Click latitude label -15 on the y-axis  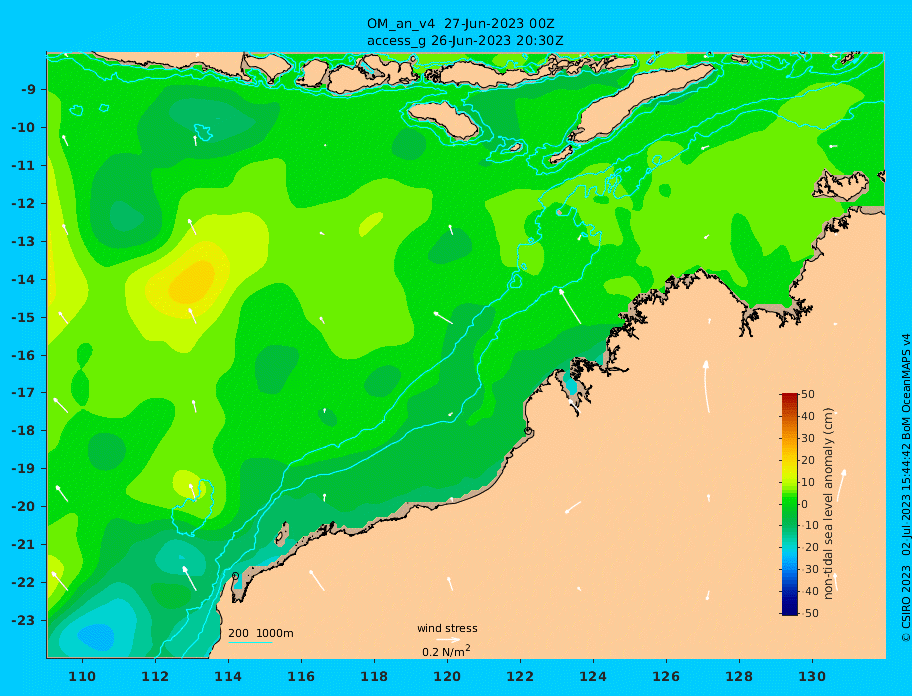click(24, 317)
